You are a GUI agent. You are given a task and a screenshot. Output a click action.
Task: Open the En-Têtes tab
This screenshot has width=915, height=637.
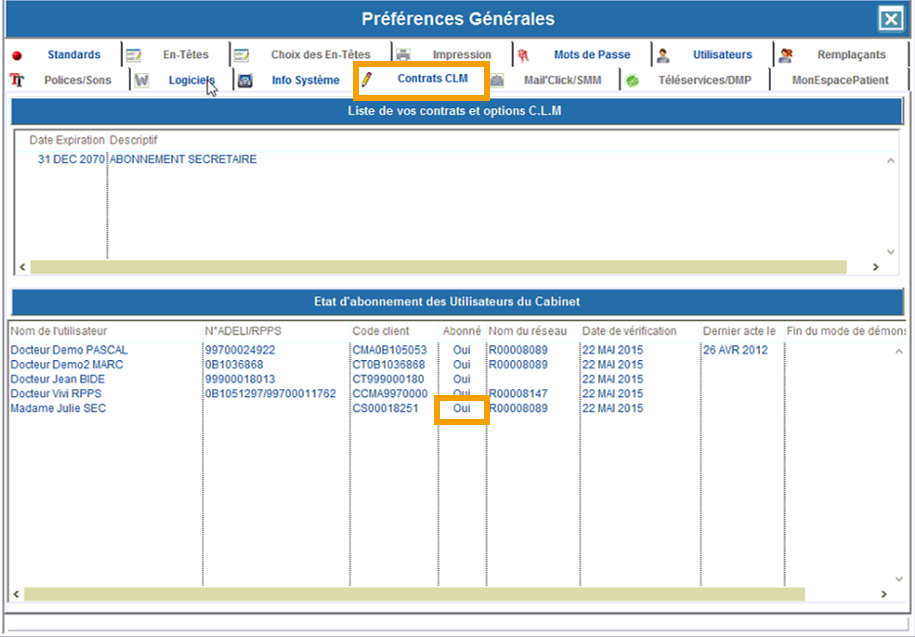coord(185,55)
